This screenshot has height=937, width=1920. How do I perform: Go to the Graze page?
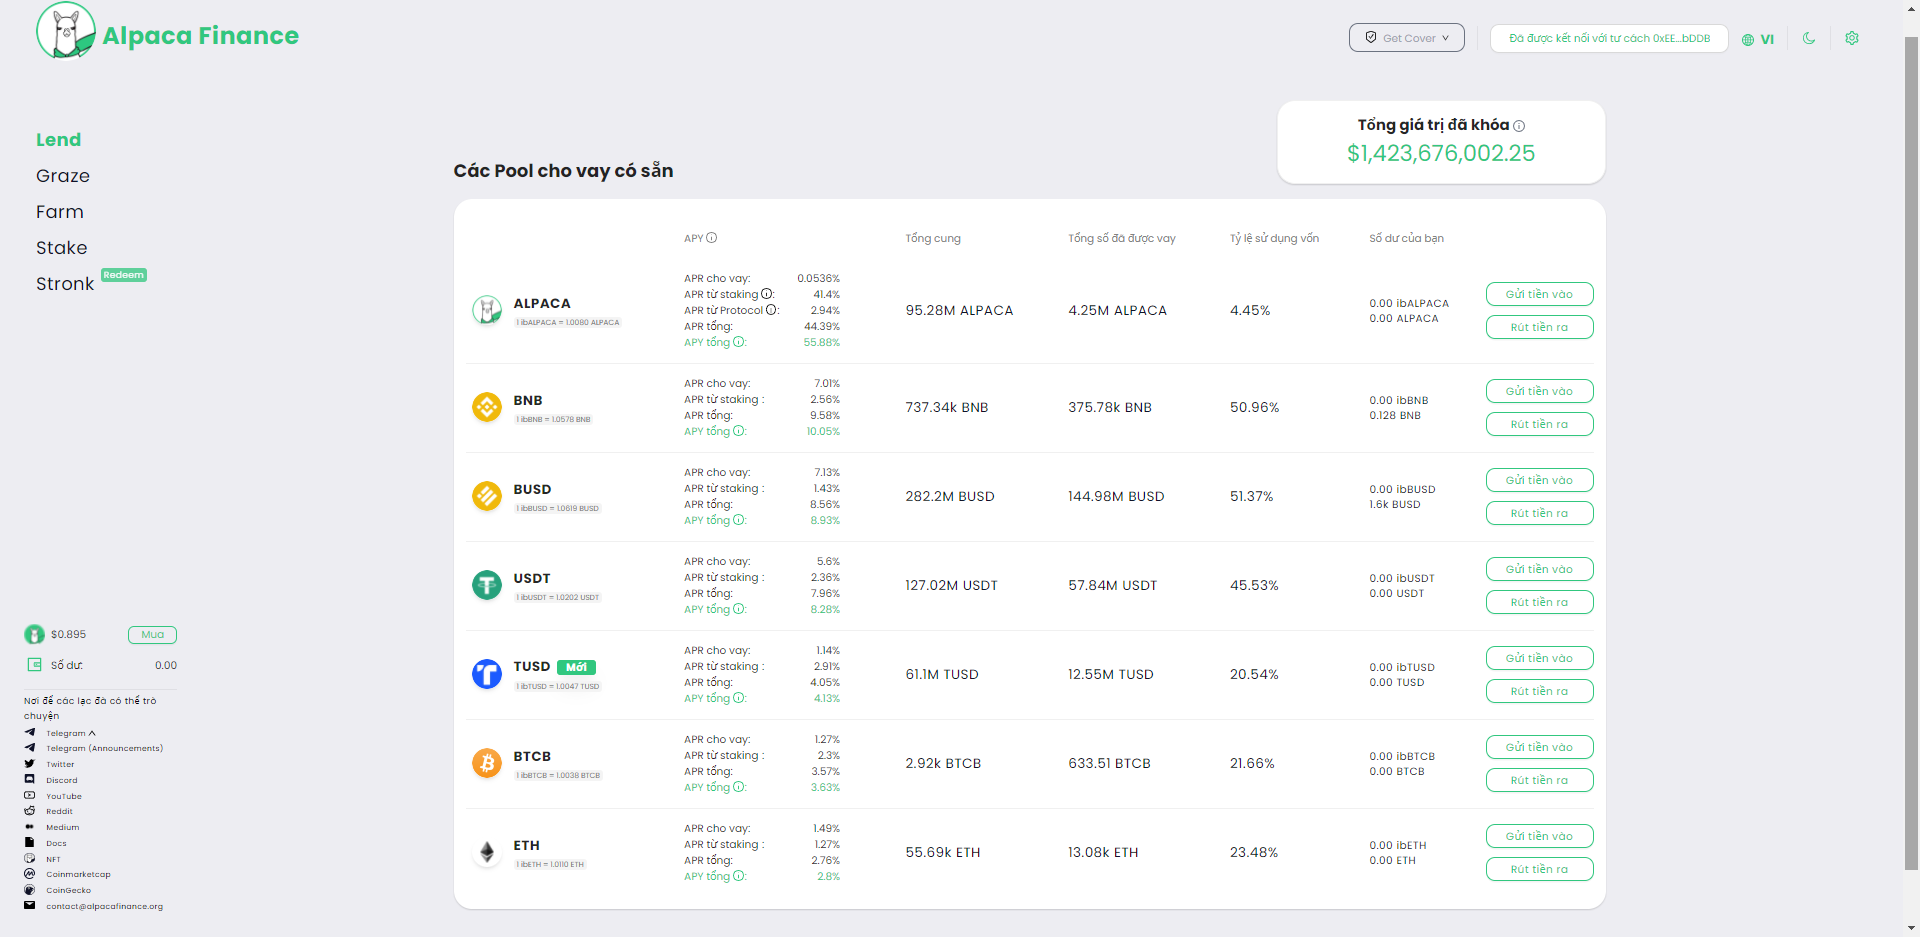click(x=63, y=176)
